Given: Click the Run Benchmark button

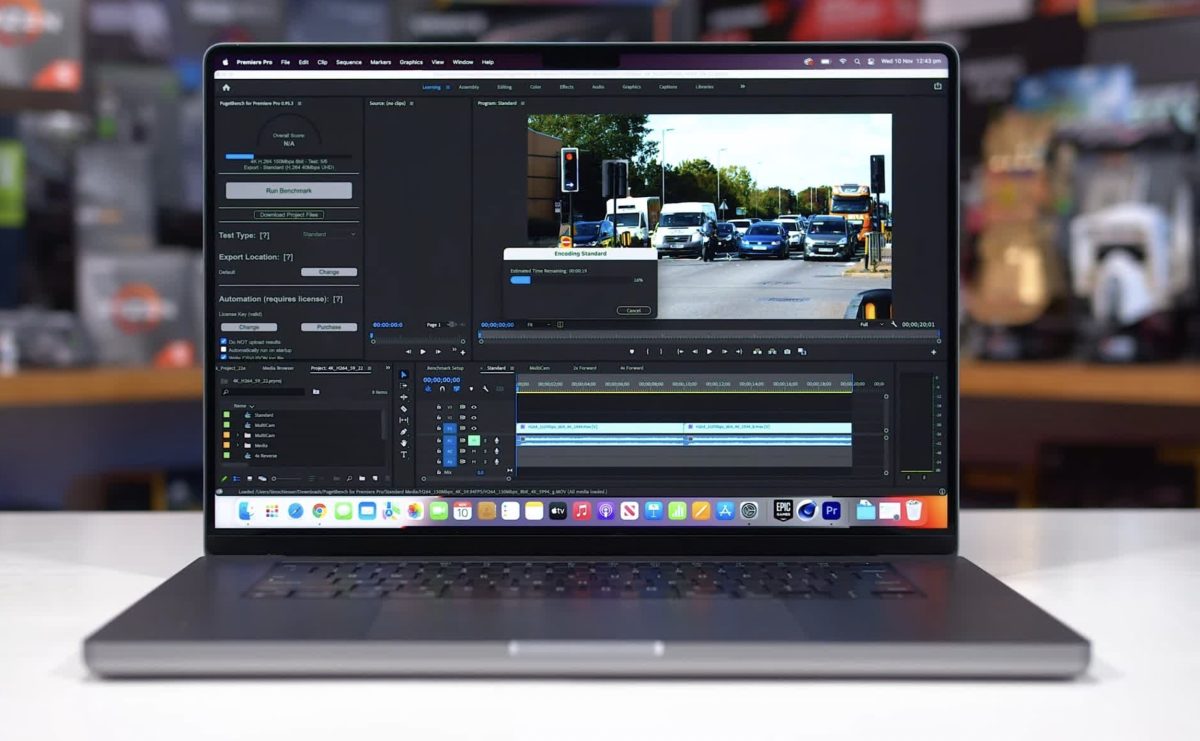Looking at the screenshot, I should coord(288,190).
